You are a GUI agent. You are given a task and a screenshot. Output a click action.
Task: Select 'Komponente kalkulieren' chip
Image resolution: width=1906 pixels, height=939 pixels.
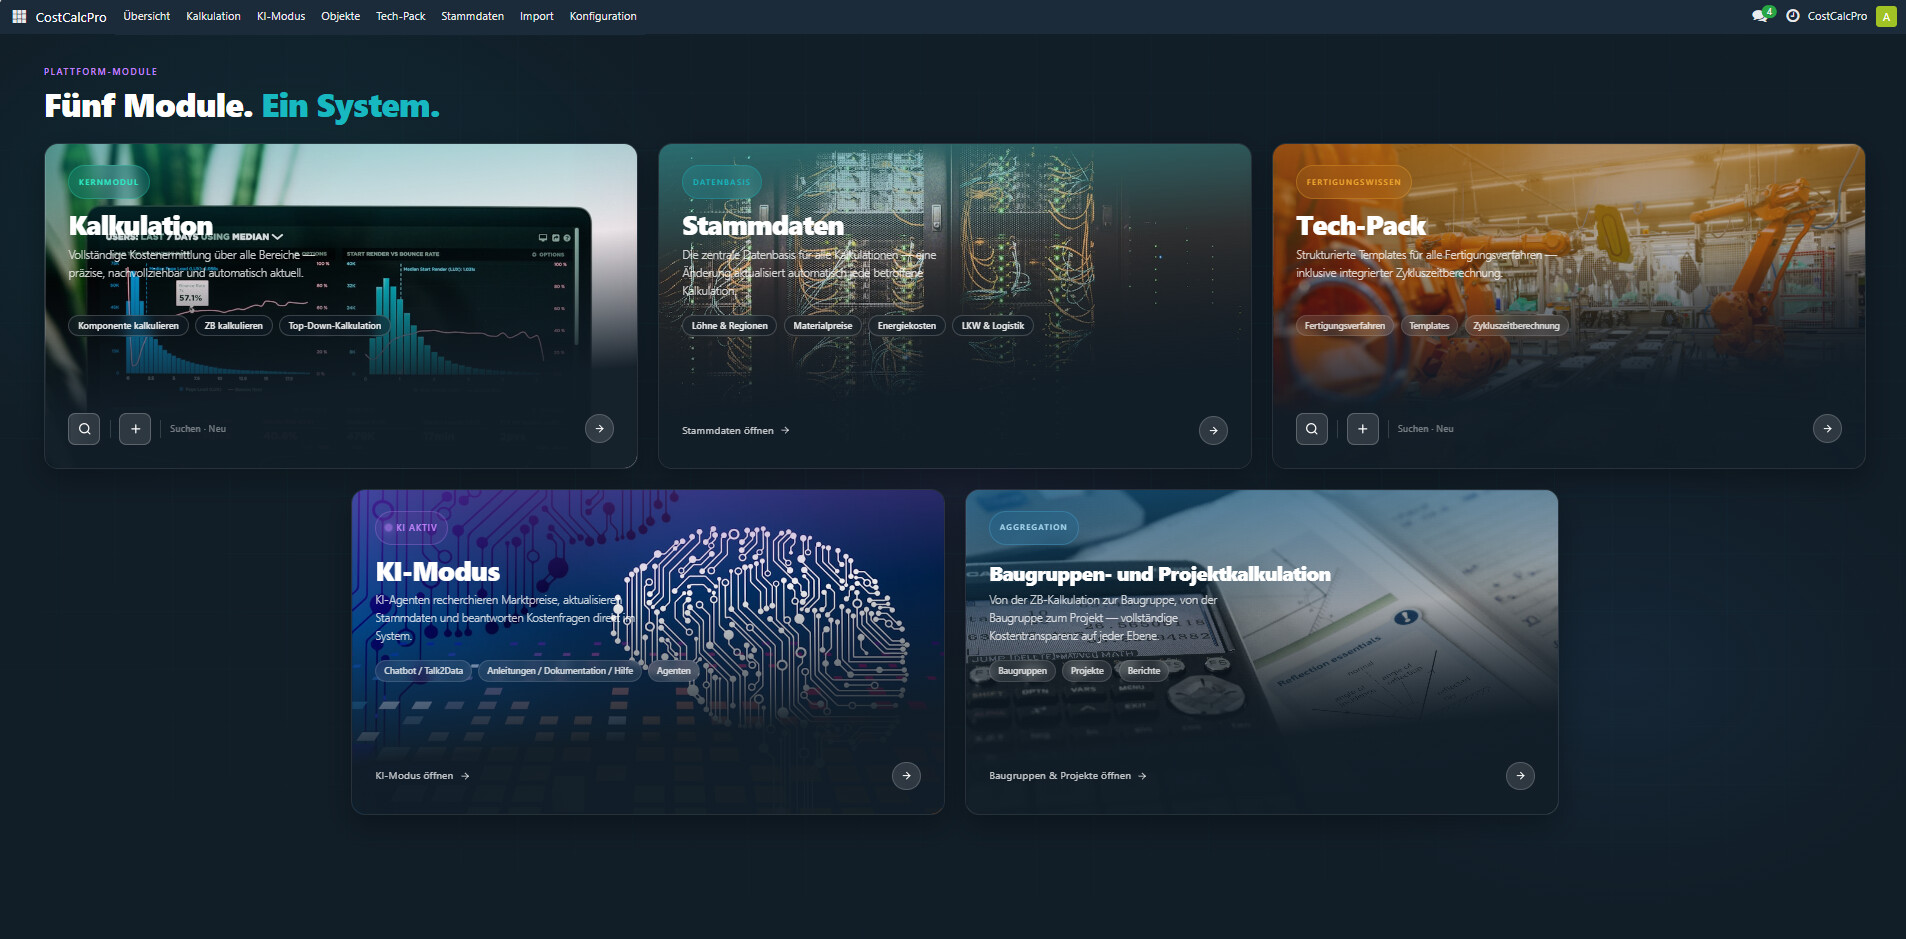pos(128,326)
